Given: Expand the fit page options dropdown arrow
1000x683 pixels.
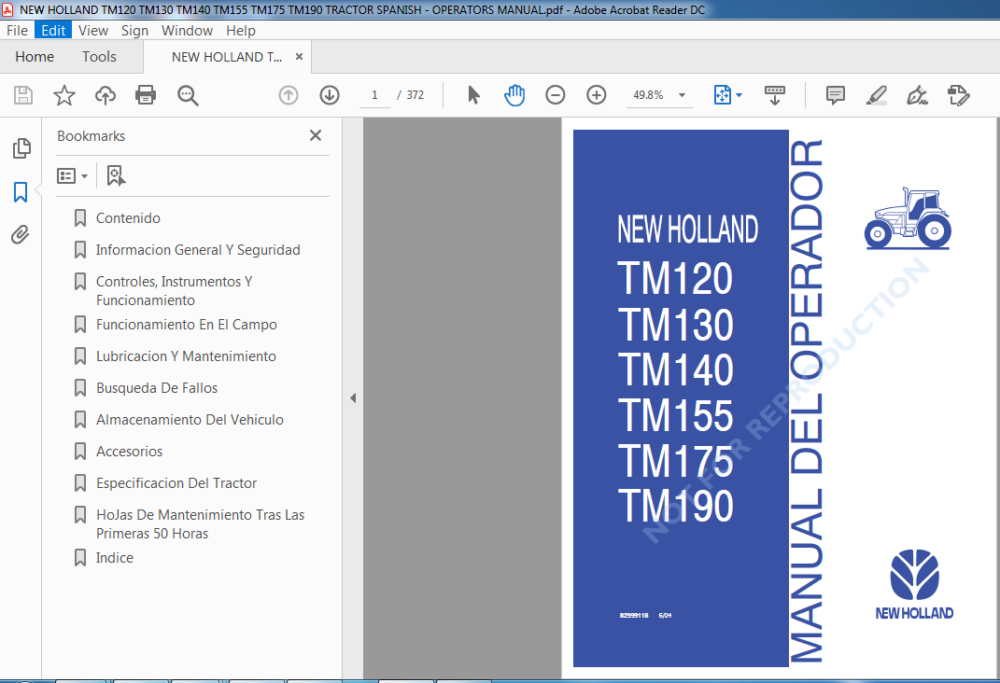Looking at the screenshot, I should (739, 95).
